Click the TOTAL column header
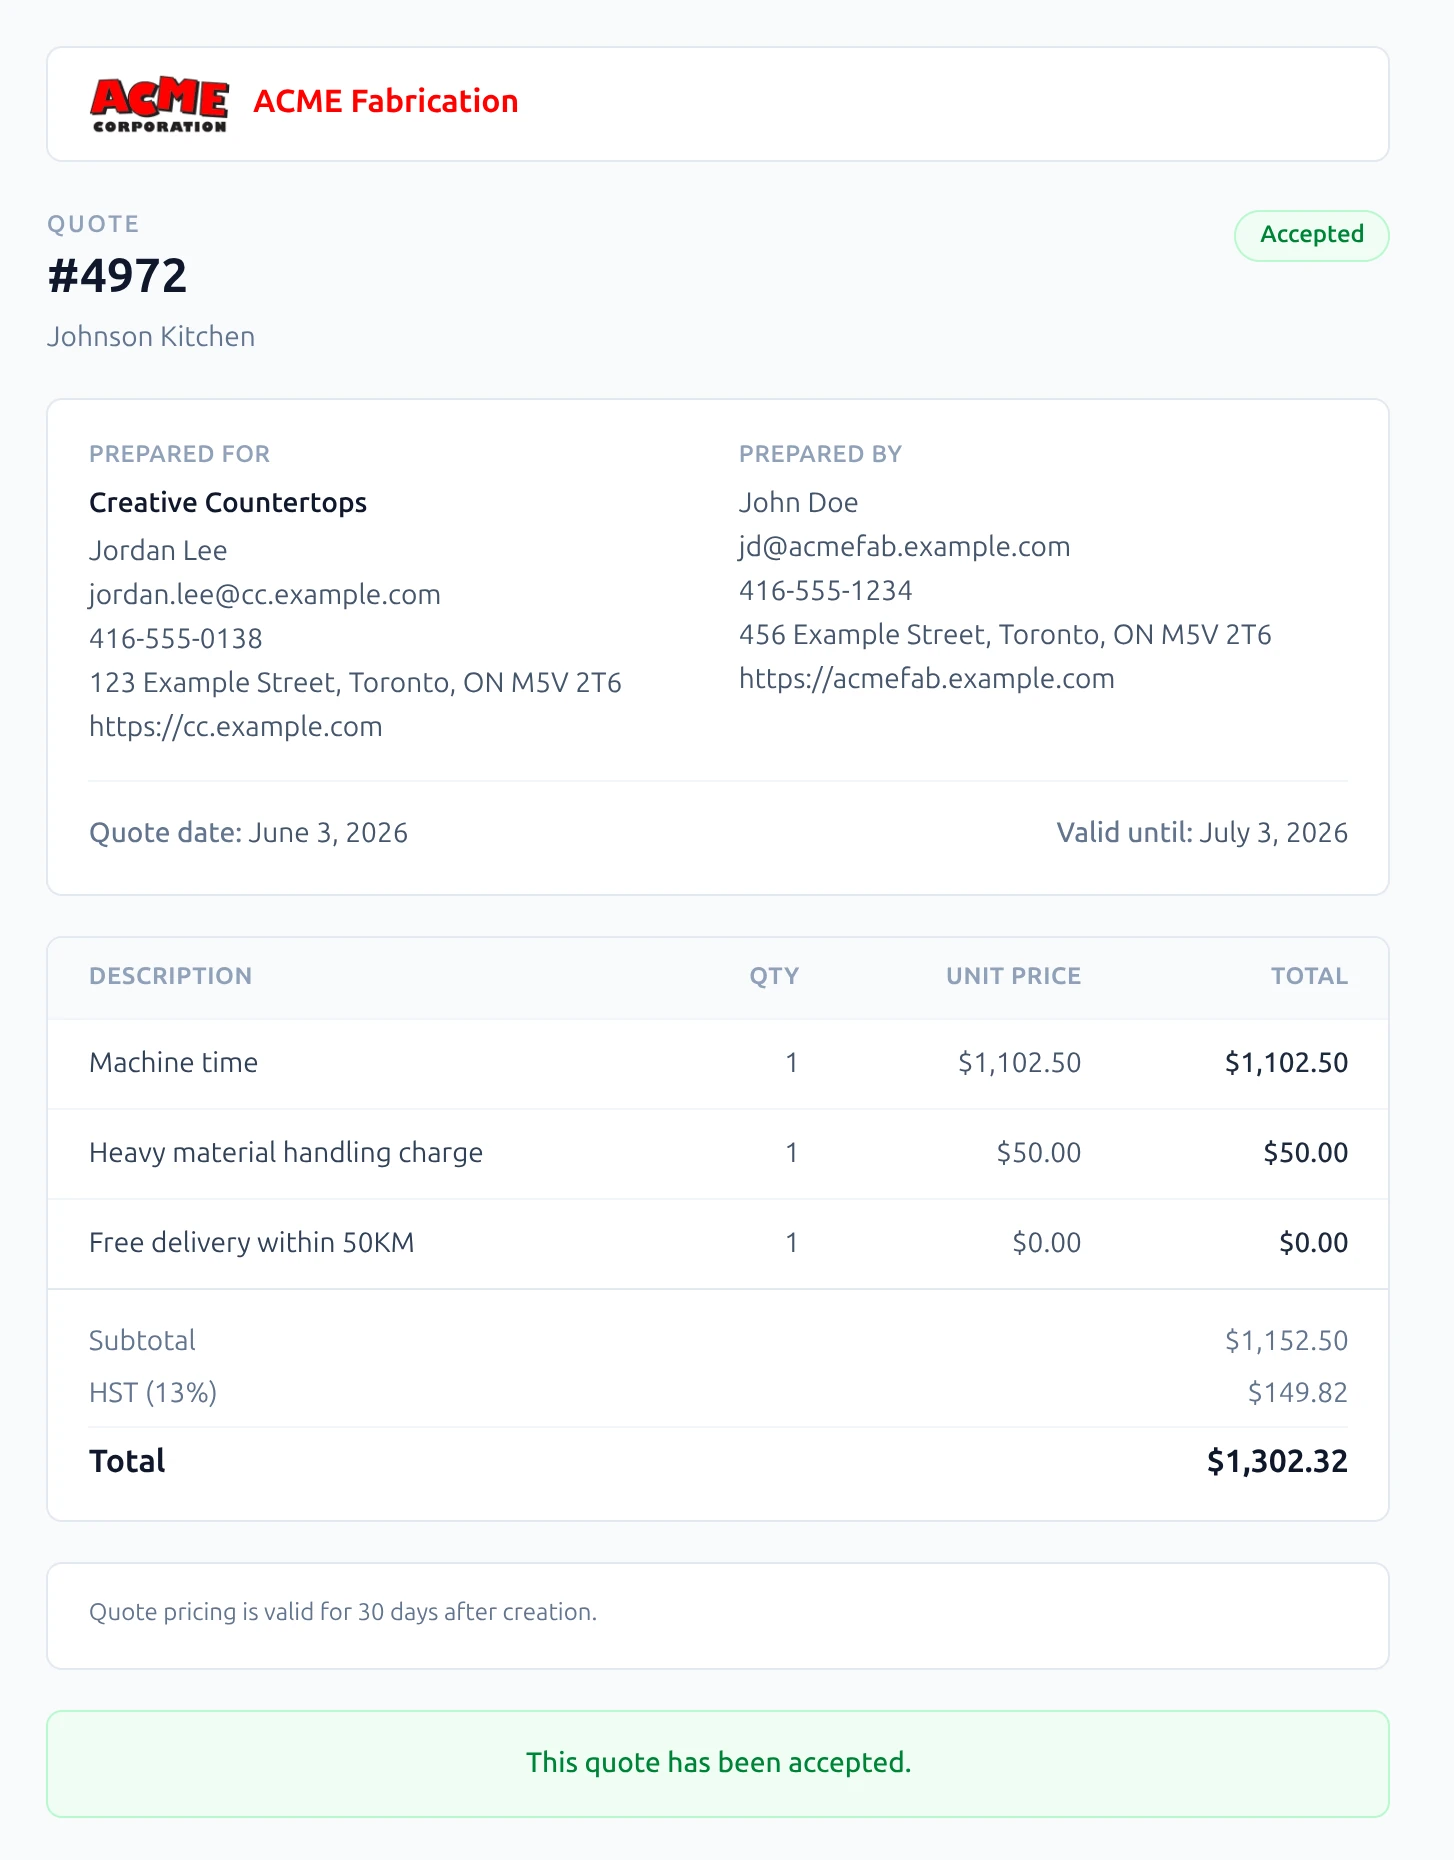 click(1309, 976)
